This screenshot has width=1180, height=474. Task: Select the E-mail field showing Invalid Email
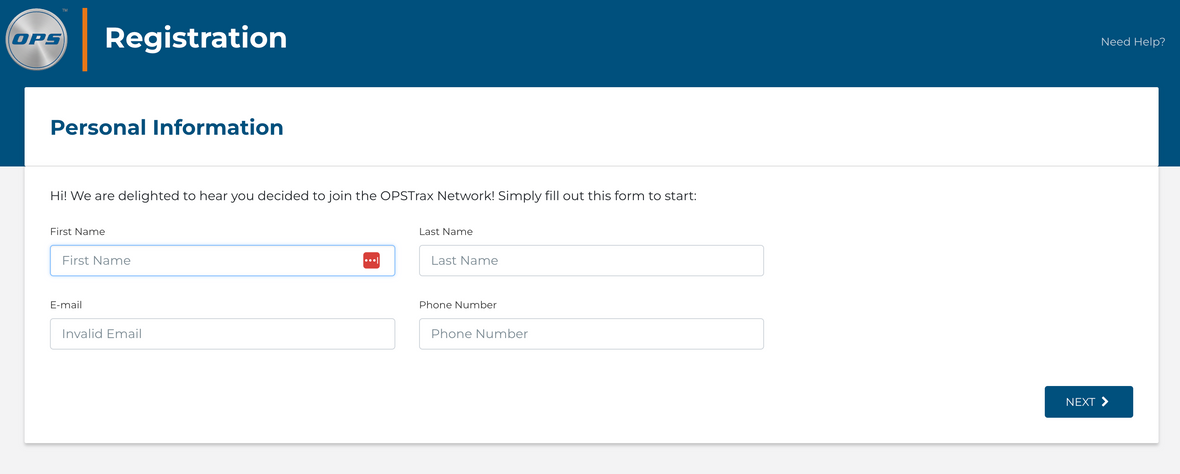[222, 334]
